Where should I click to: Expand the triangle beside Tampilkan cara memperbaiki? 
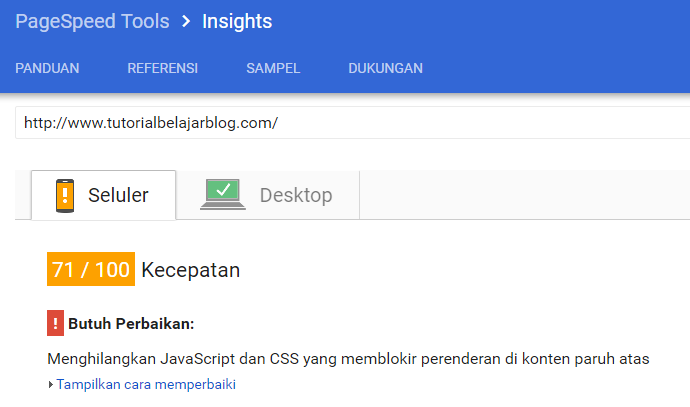pyautogui.click(x=51, y=384)
